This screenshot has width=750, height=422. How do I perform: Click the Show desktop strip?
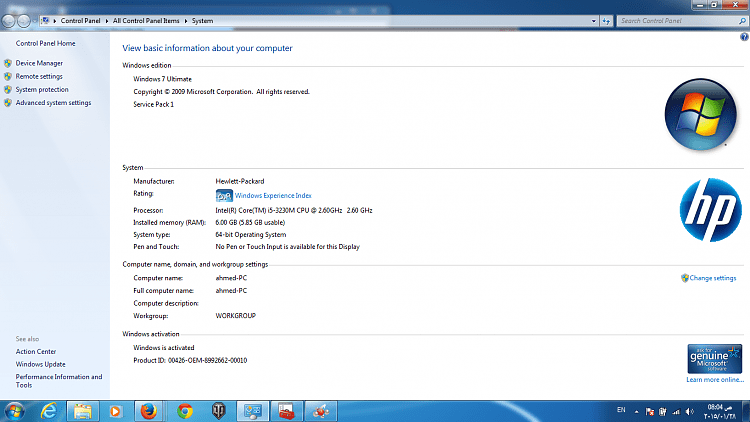coord(746,411)
